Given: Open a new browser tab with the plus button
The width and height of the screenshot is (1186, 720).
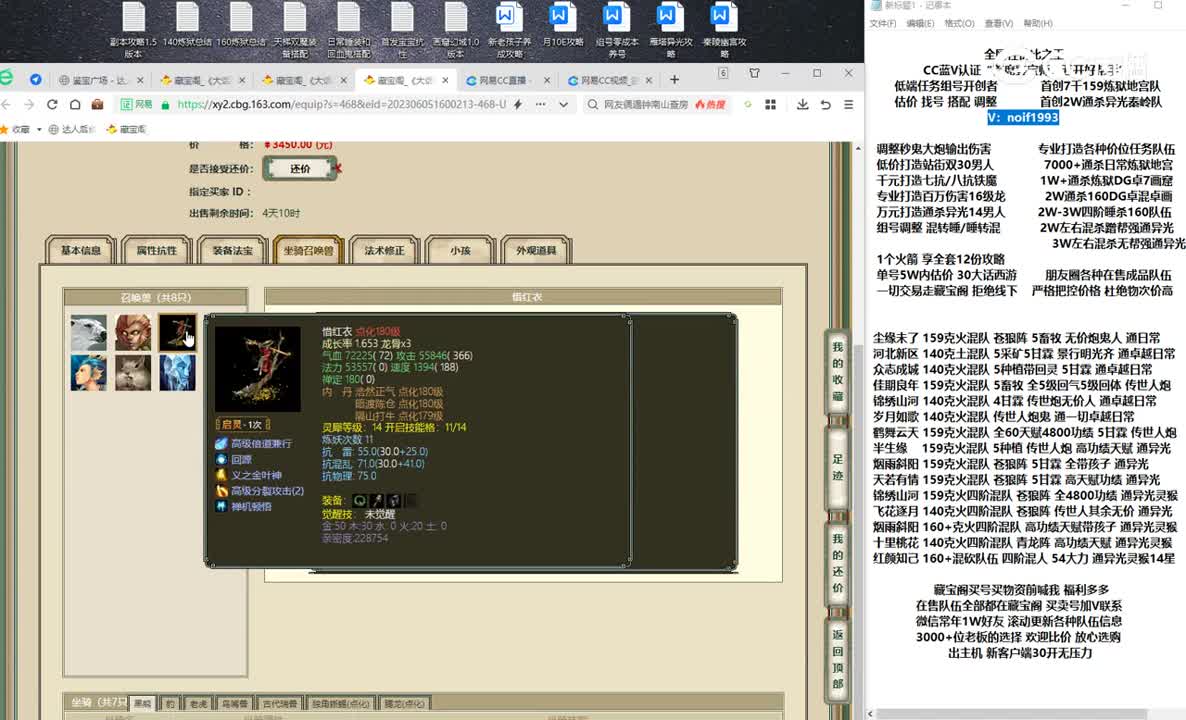Looking at the screenshot, I should pos(674,79).
